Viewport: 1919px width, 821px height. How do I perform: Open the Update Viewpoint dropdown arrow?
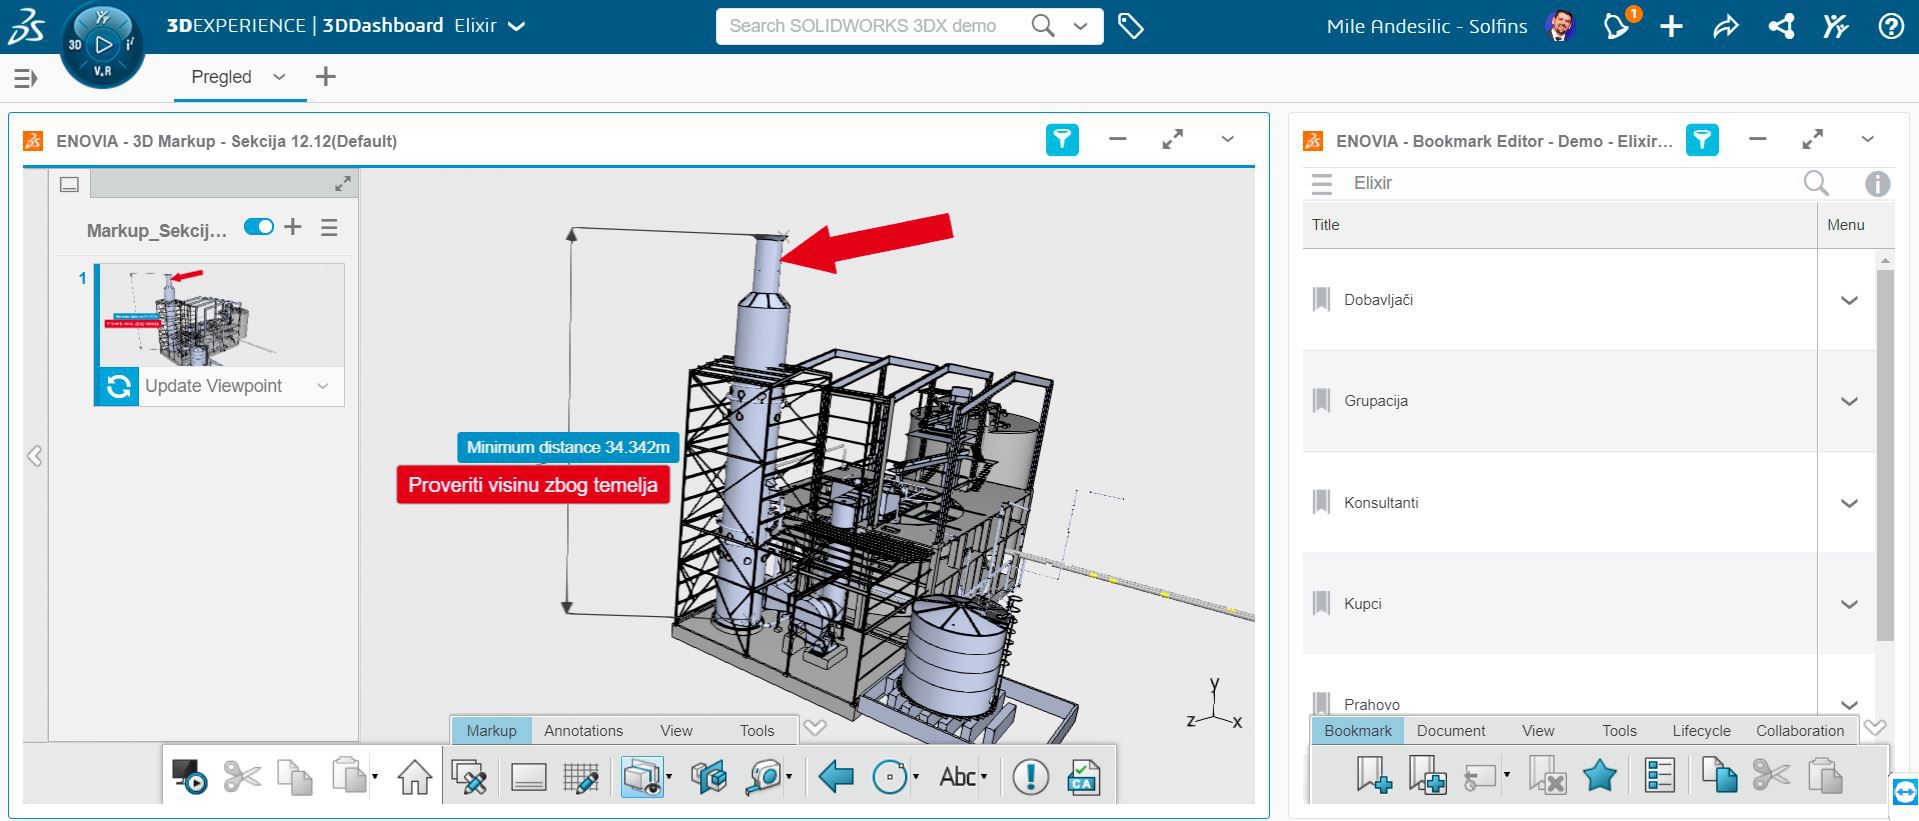point(323,386)
